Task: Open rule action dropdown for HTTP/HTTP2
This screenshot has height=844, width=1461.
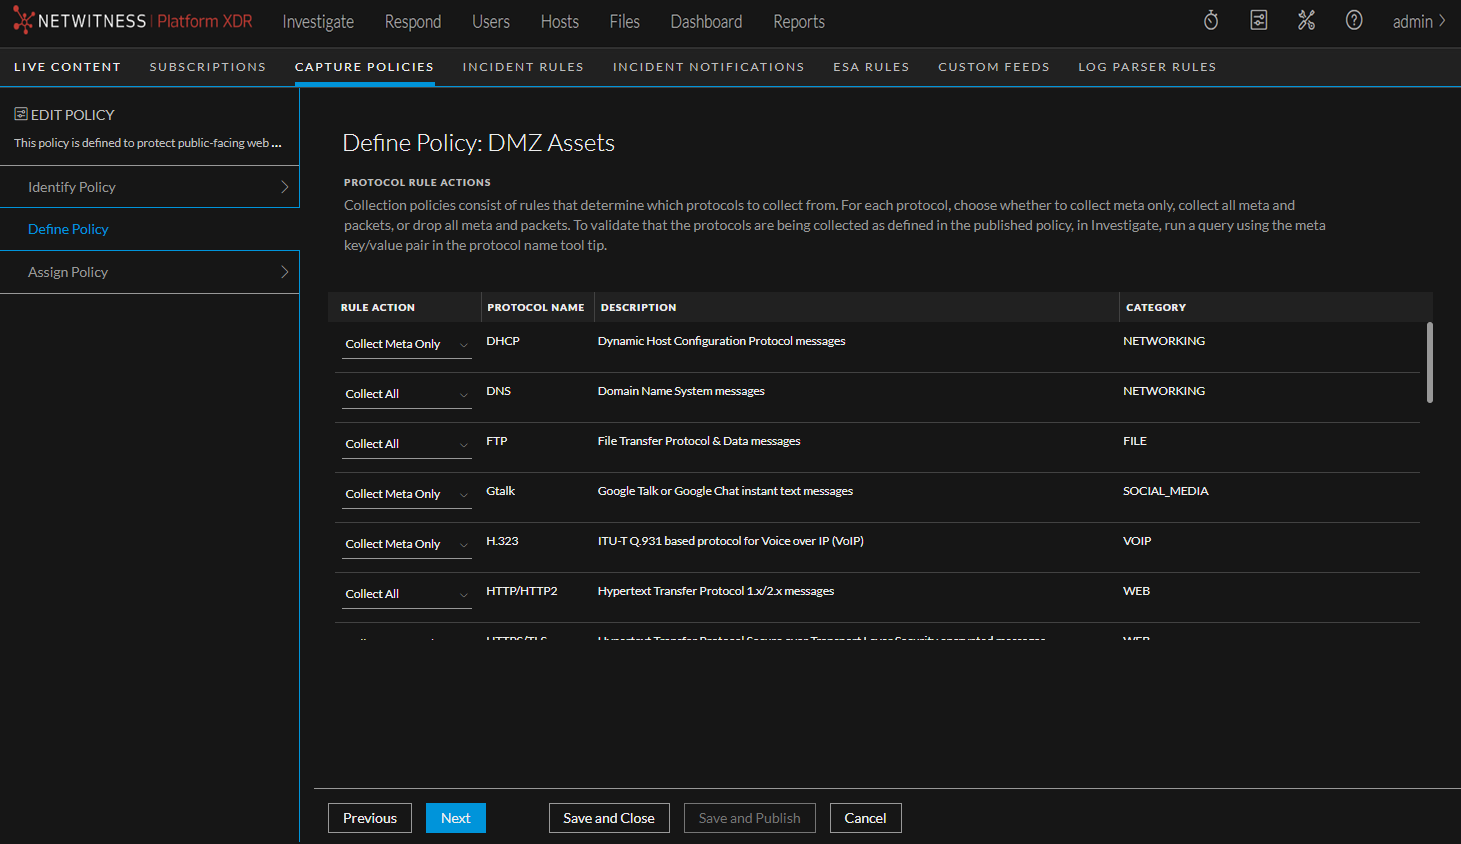Action: pos(406,594)
